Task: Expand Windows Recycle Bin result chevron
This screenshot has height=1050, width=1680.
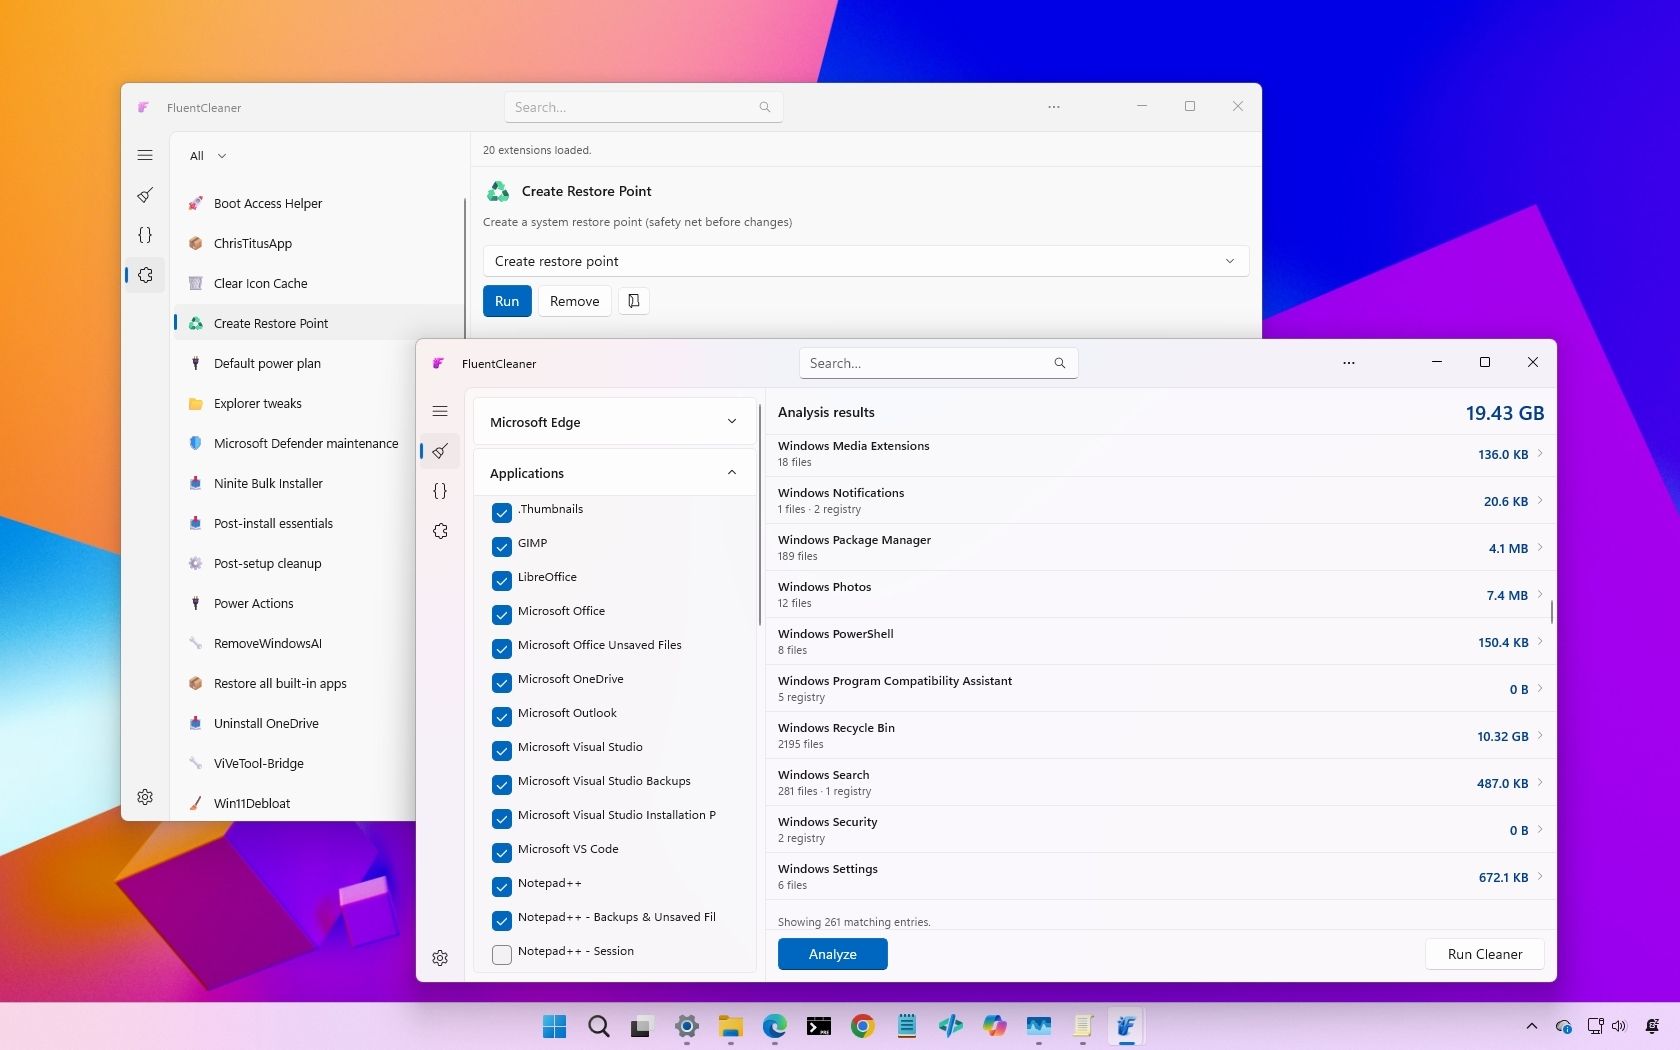Action: point(1540,736)
